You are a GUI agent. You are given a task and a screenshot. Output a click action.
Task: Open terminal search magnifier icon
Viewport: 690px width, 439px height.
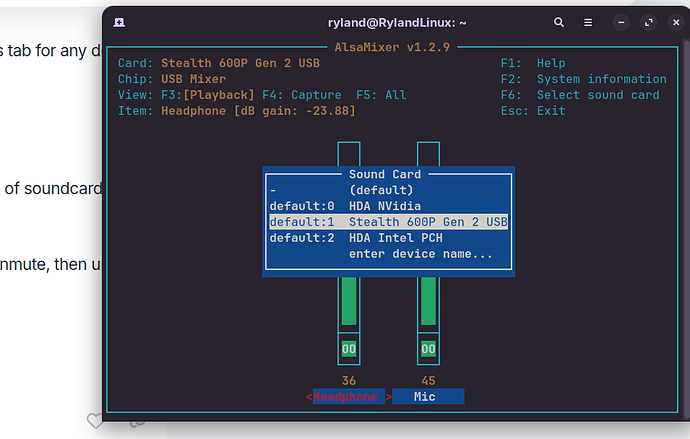(559, 22)
